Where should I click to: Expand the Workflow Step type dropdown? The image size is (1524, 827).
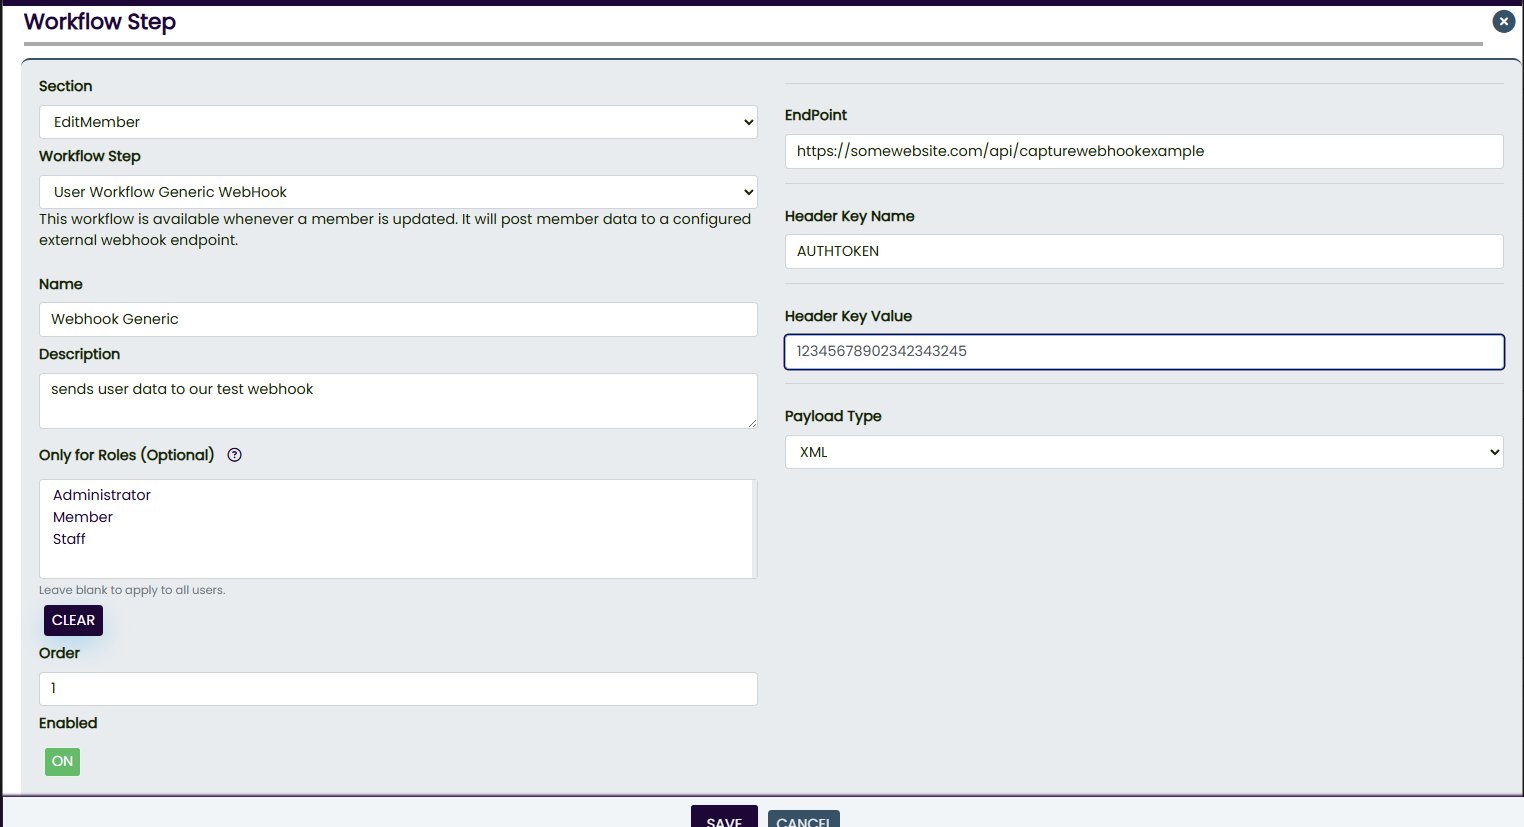398,192
